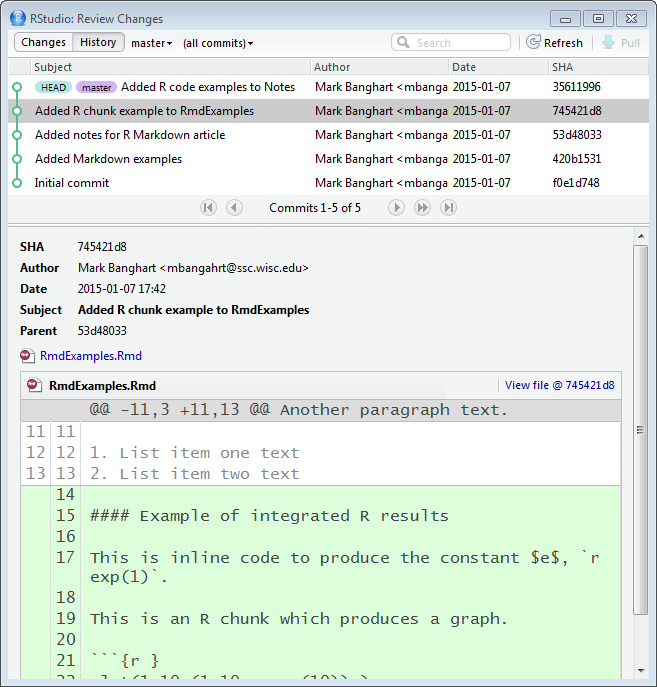Click the commit search field
The width and height of the screenshot is (657, 687).
tap(460, 43)
